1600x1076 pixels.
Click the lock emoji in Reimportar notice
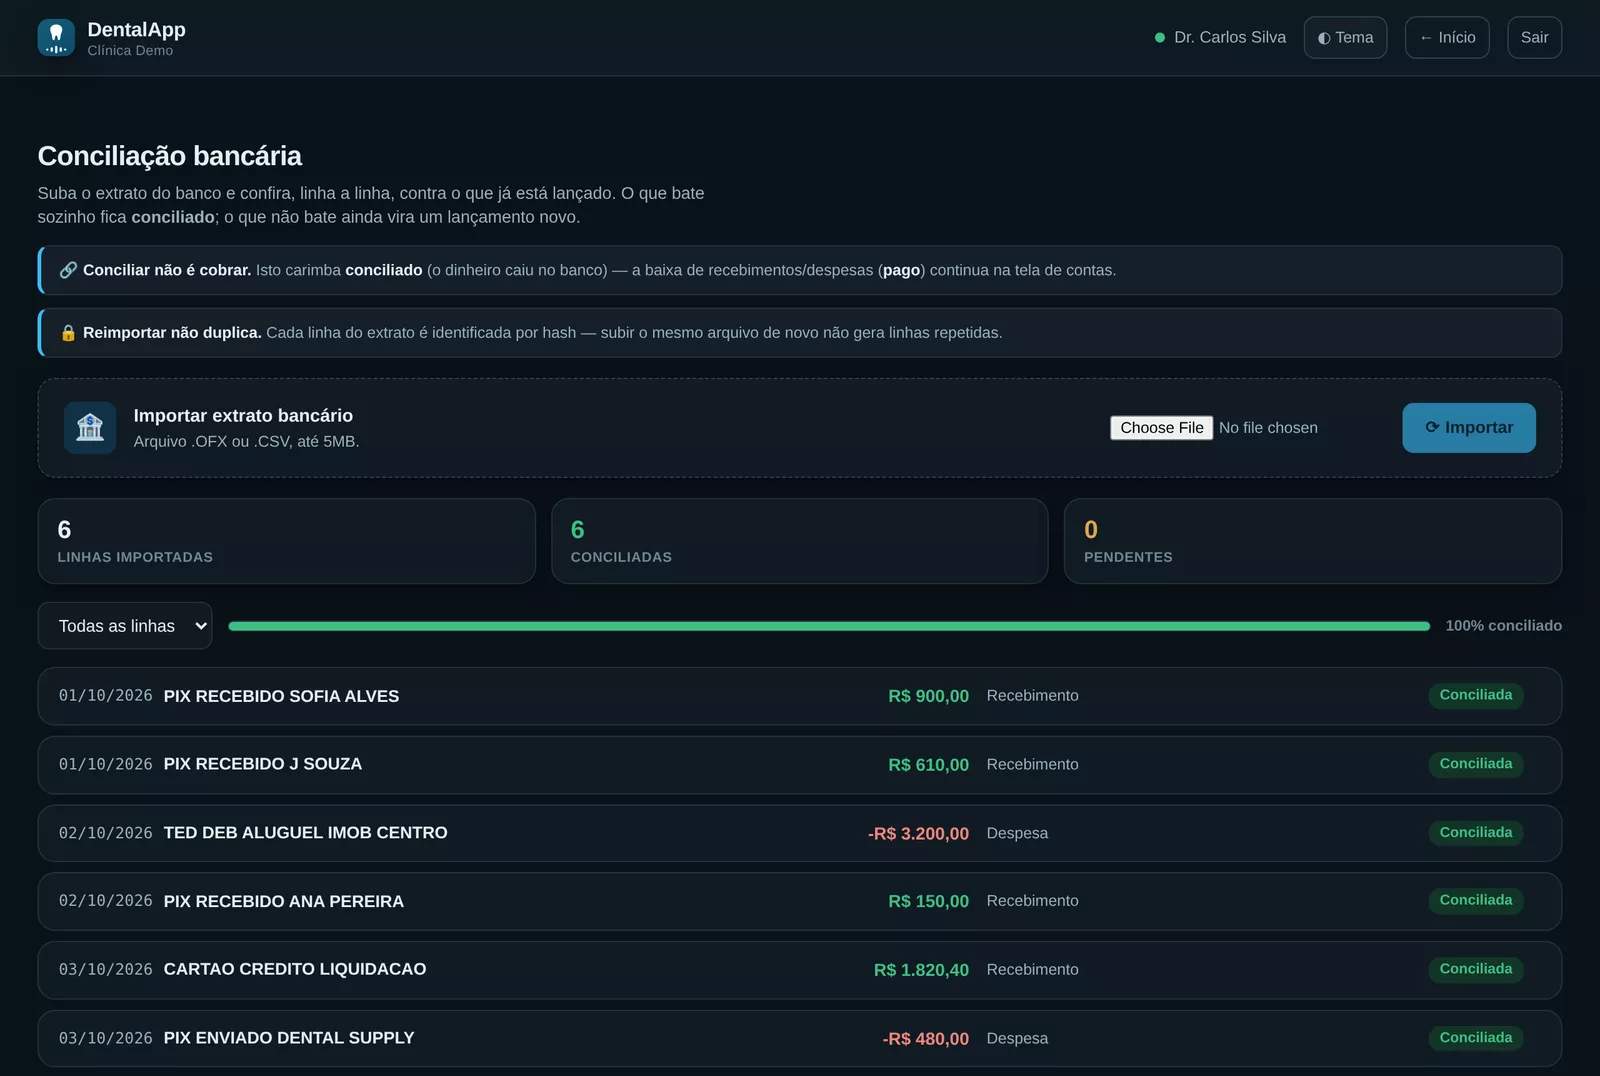click(68, 333)
